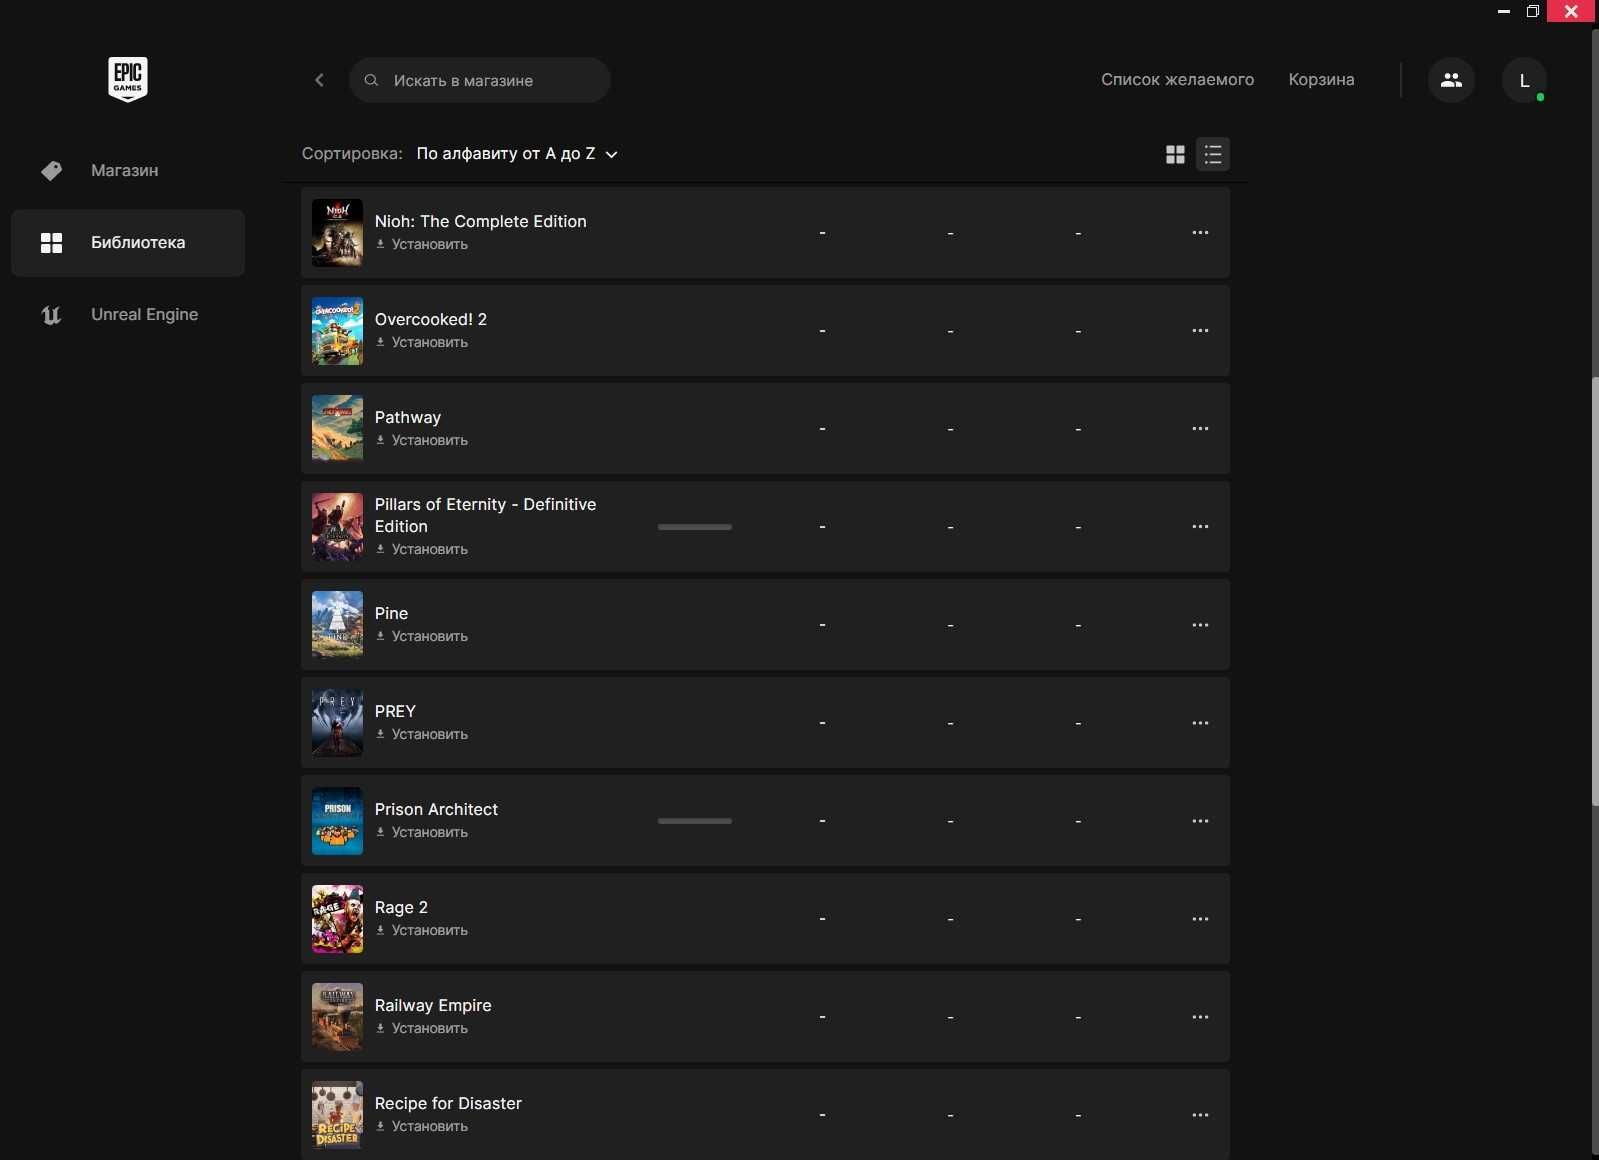Image resolution: width=1599 pixels, height=1160 pixels.
Task: Open more options for Recipe for Disaster
Action: point(1200,1115)
